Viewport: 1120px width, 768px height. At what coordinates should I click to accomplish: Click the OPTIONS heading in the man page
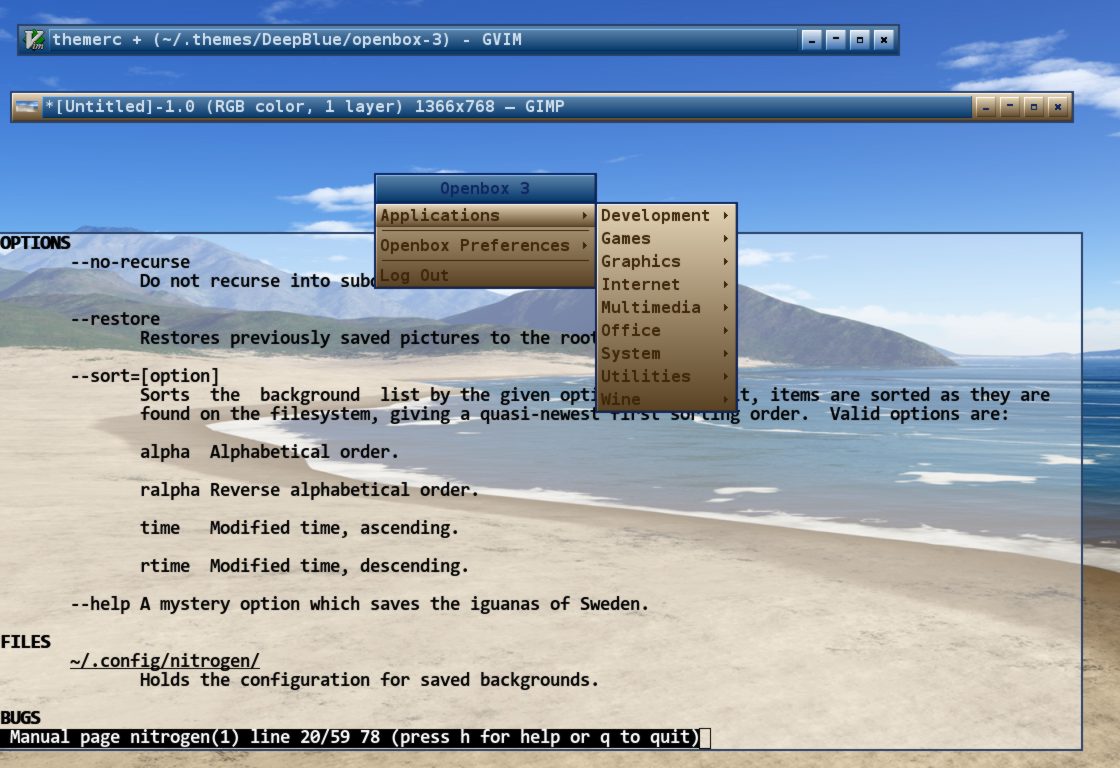(x=35, y=243)
